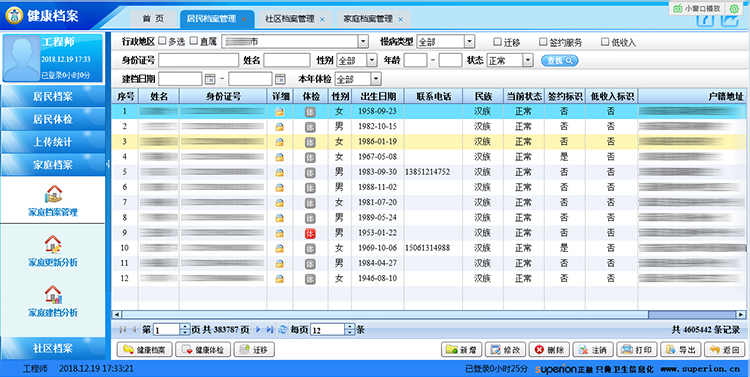The height and width of the screenshot is (377, 750).
Task: Expand the 行政地区 dropdown
Action: pos(363,42)
